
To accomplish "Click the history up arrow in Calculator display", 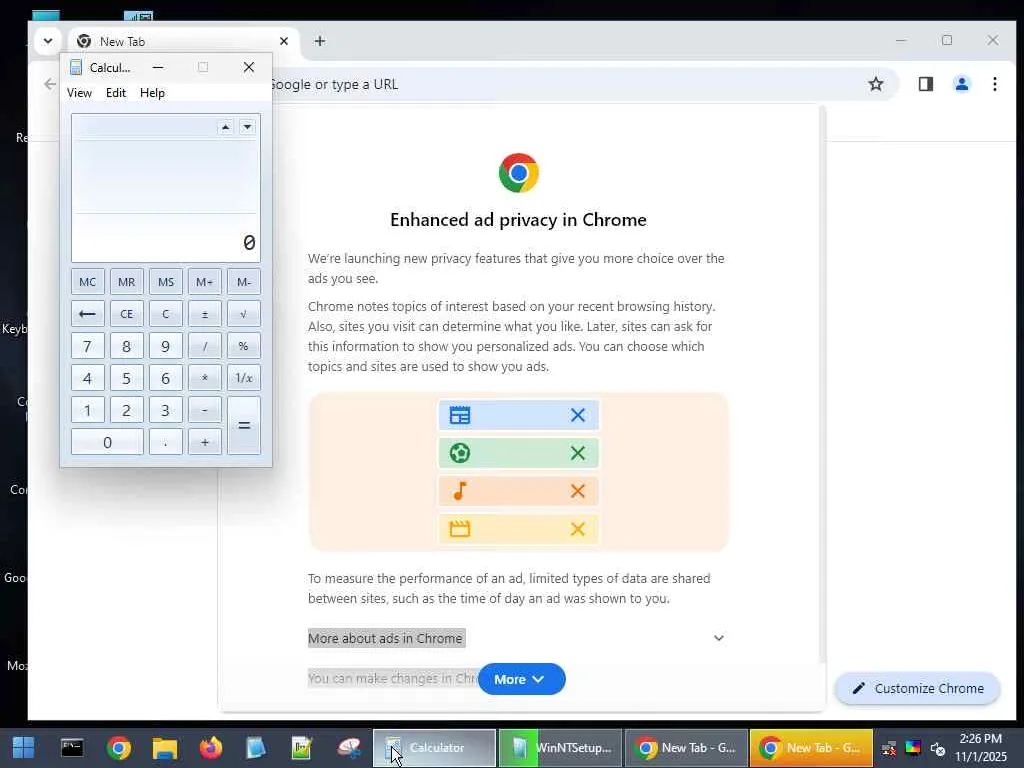I will (225, 127).
